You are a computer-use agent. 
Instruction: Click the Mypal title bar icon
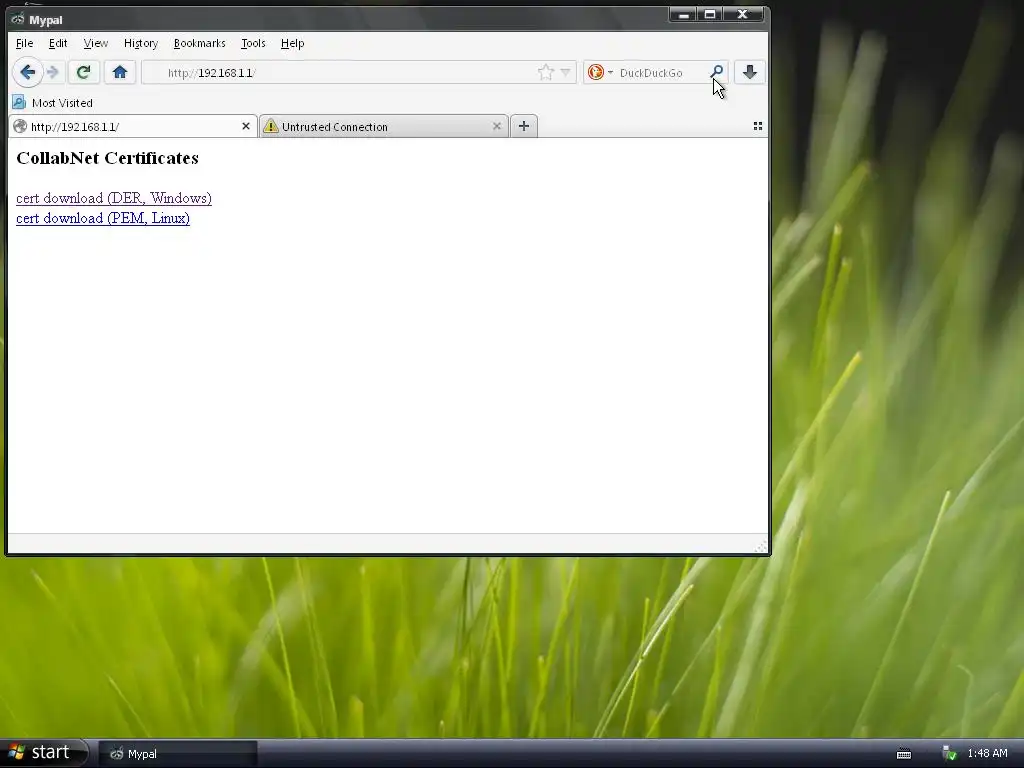[x=18, y=19]
